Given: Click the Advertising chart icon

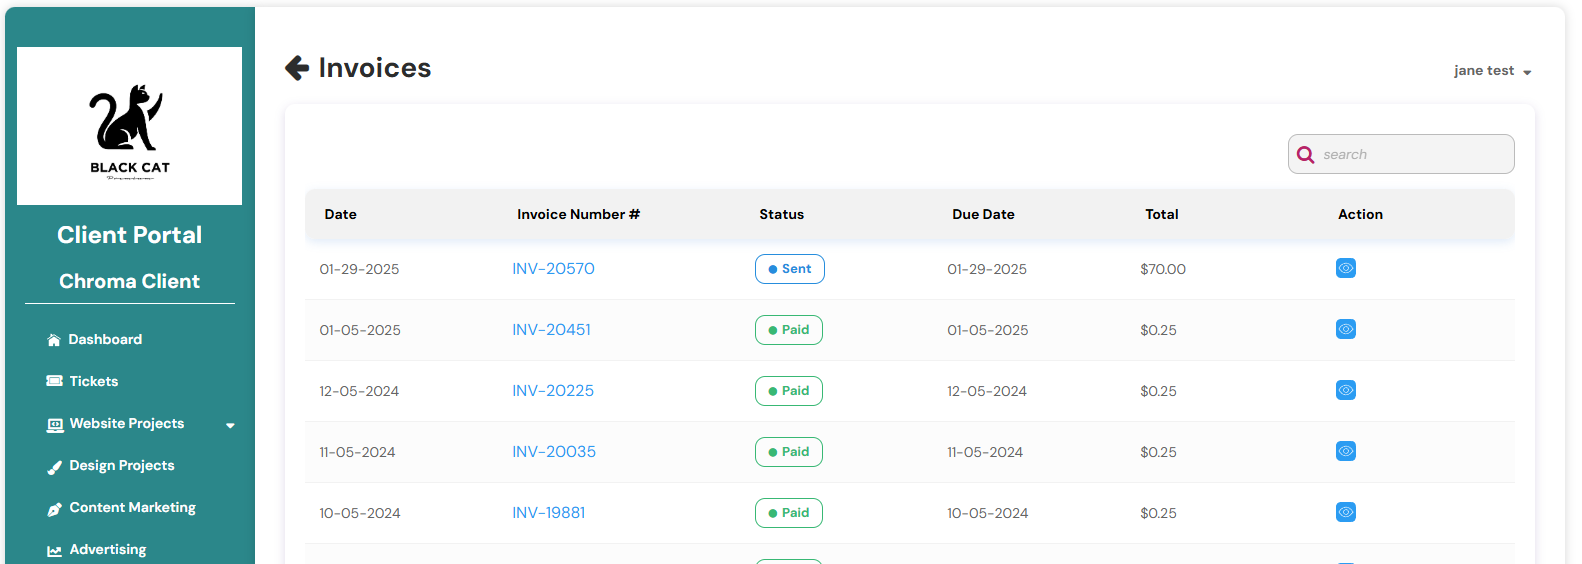Looking at the screenshot, I should [55, 551].
